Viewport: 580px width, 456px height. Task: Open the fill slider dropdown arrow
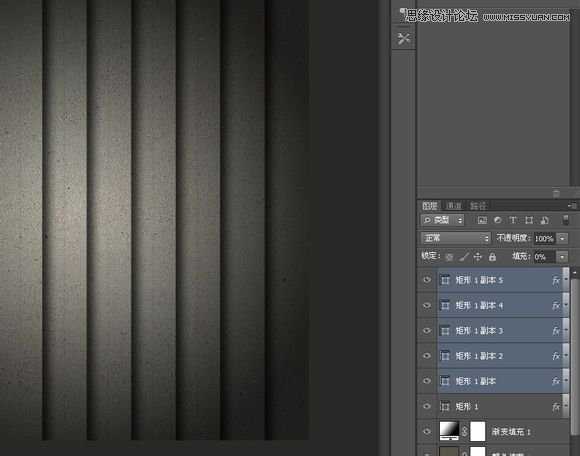click(x=562, y=257)
